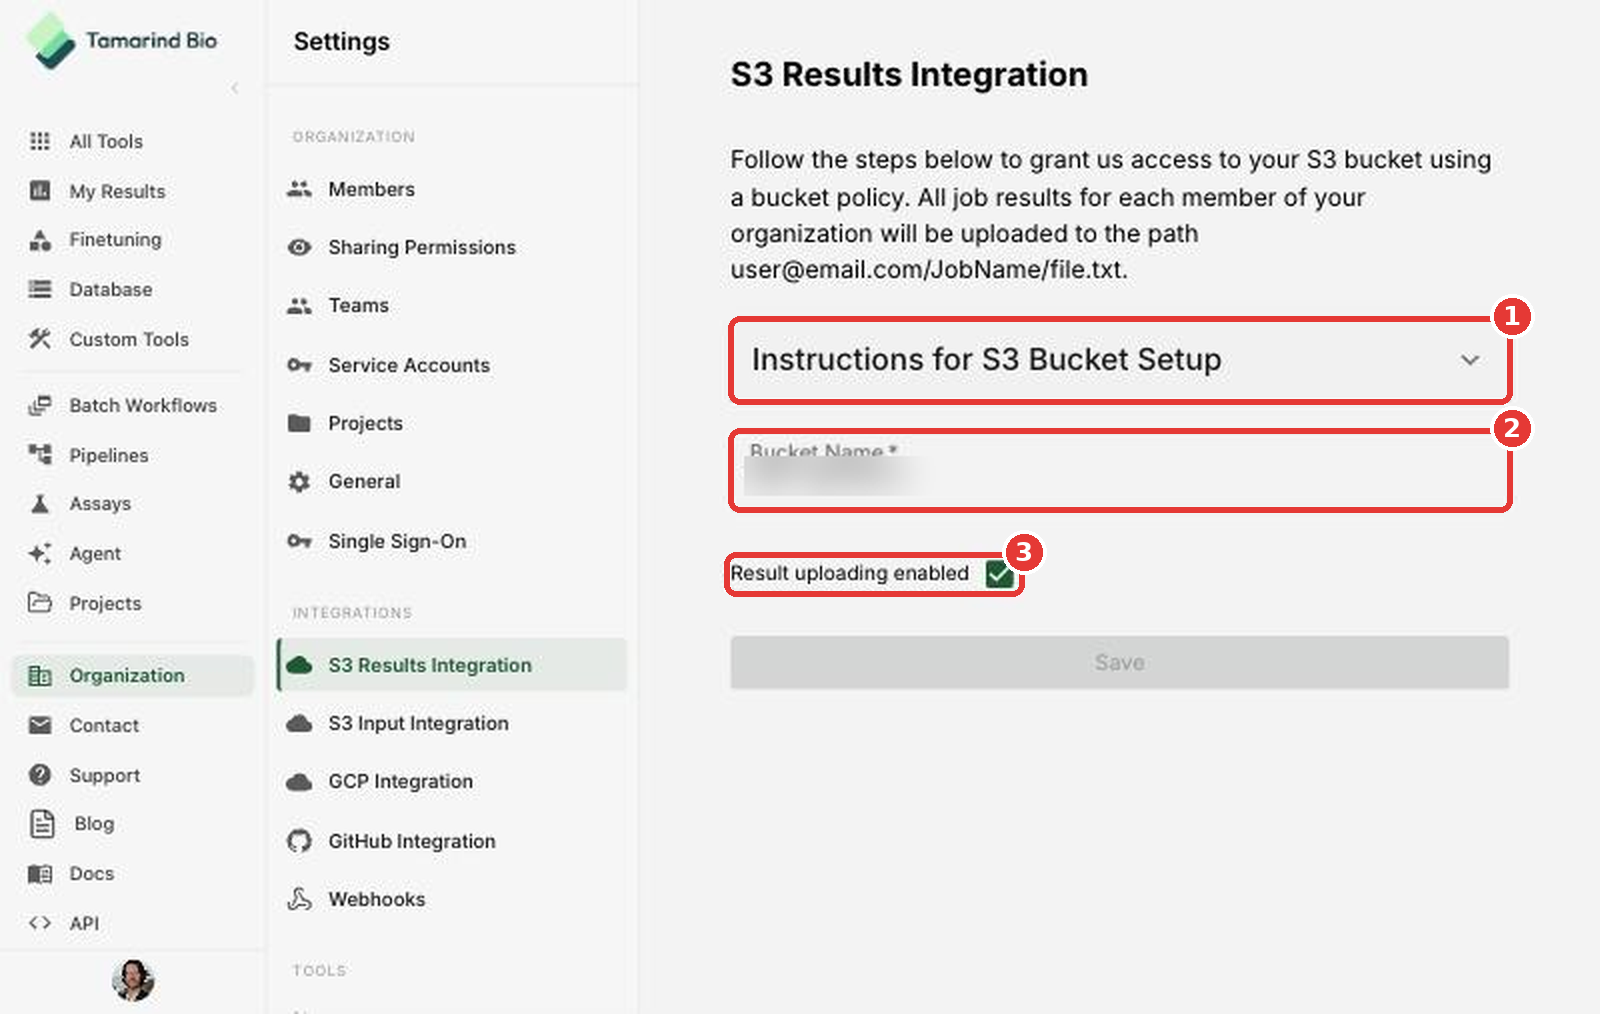Viewport: 1600px width, 1014px height.
Task: Open Teams settings page
Action: [x=451, y=305]
